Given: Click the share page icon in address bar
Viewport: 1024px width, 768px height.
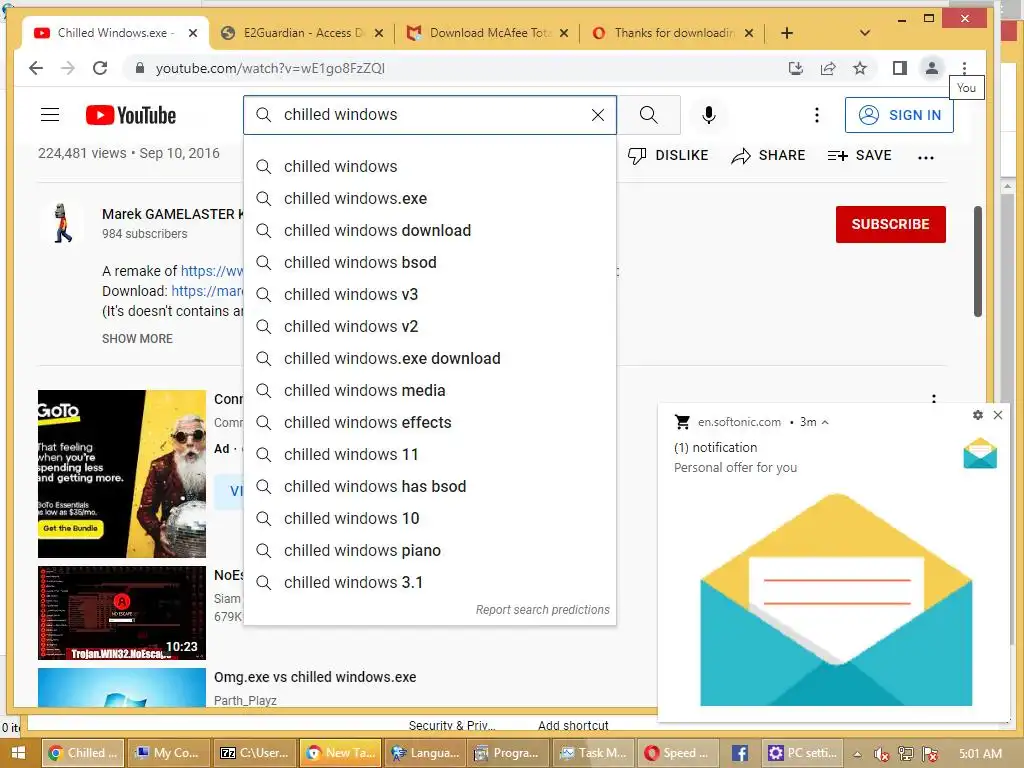Looking at the screenshot, I should (827, 68).
